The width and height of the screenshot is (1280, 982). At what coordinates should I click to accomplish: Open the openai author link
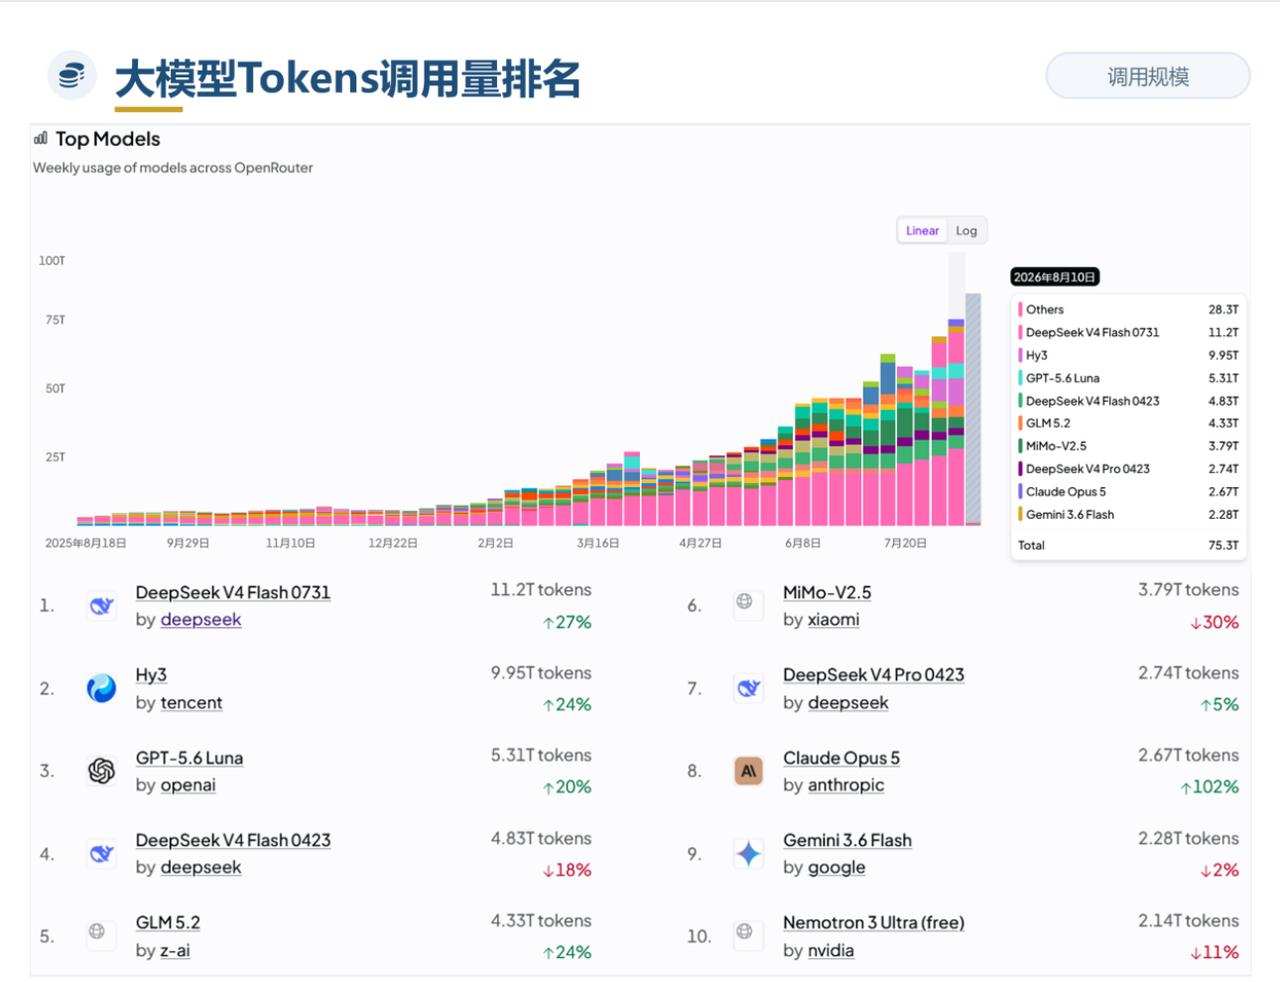coord(188,785)
